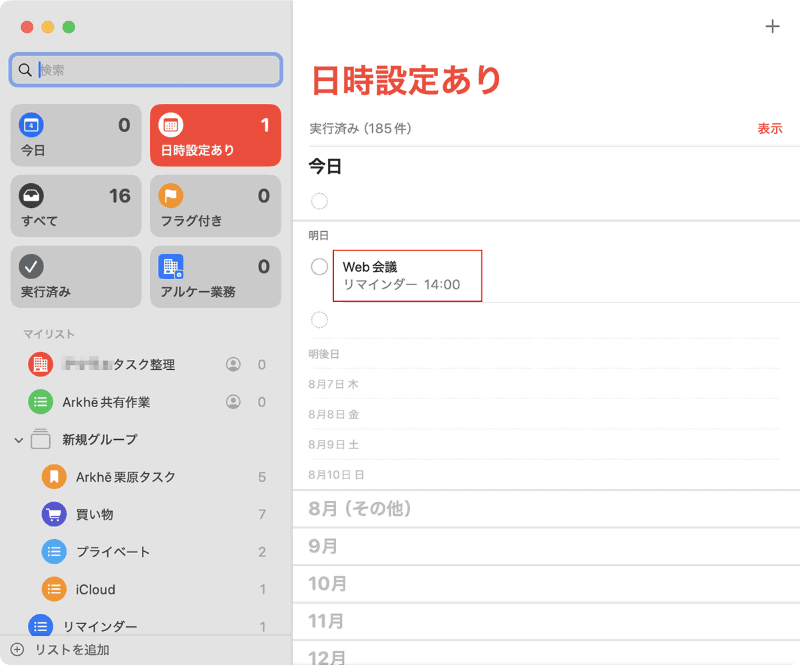Open the すべて tray icon tile
This screenshot has height=665, width=800.
76,206
